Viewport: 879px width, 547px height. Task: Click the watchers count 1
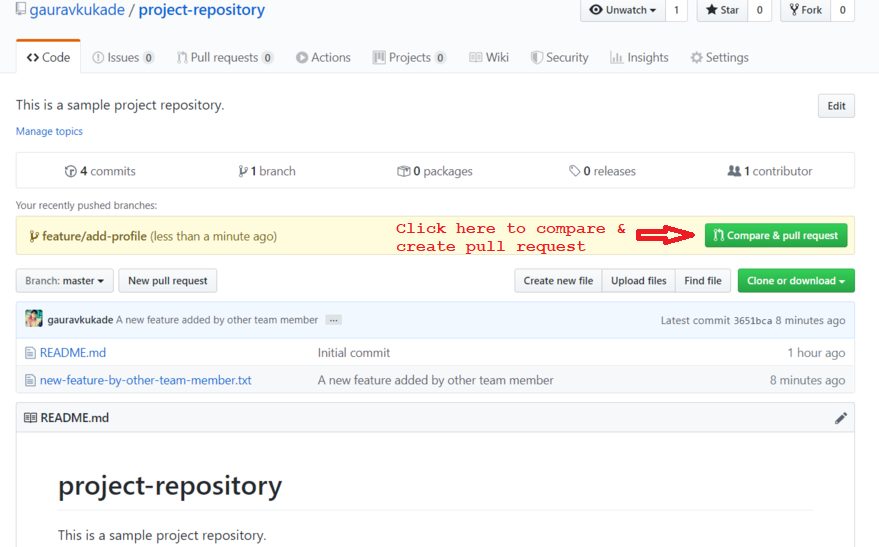(676, 10)
